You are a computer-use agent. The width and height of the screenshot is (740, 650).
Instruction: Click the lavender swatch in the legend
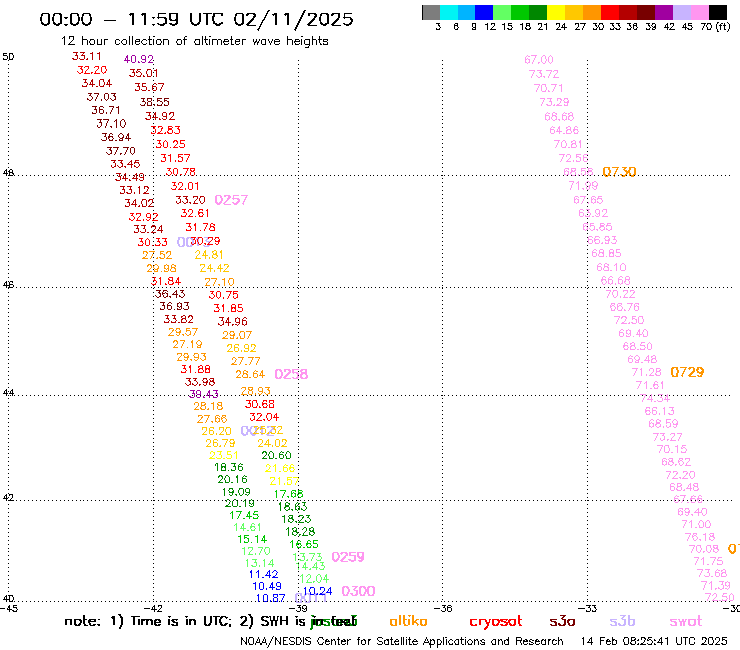tap(681, 12)
